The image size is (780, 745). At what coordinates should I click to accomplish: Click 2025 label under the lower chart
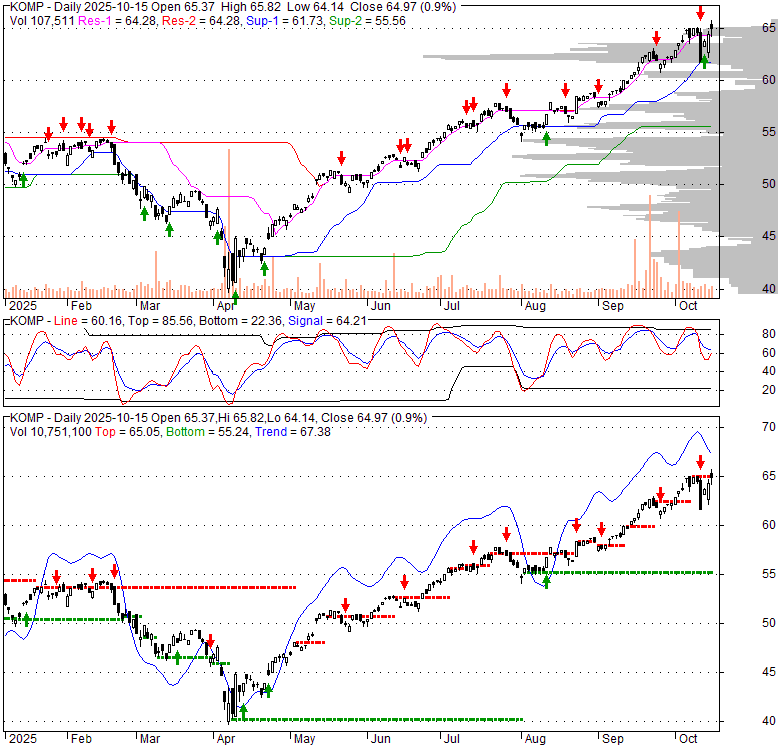coord(23,739)
